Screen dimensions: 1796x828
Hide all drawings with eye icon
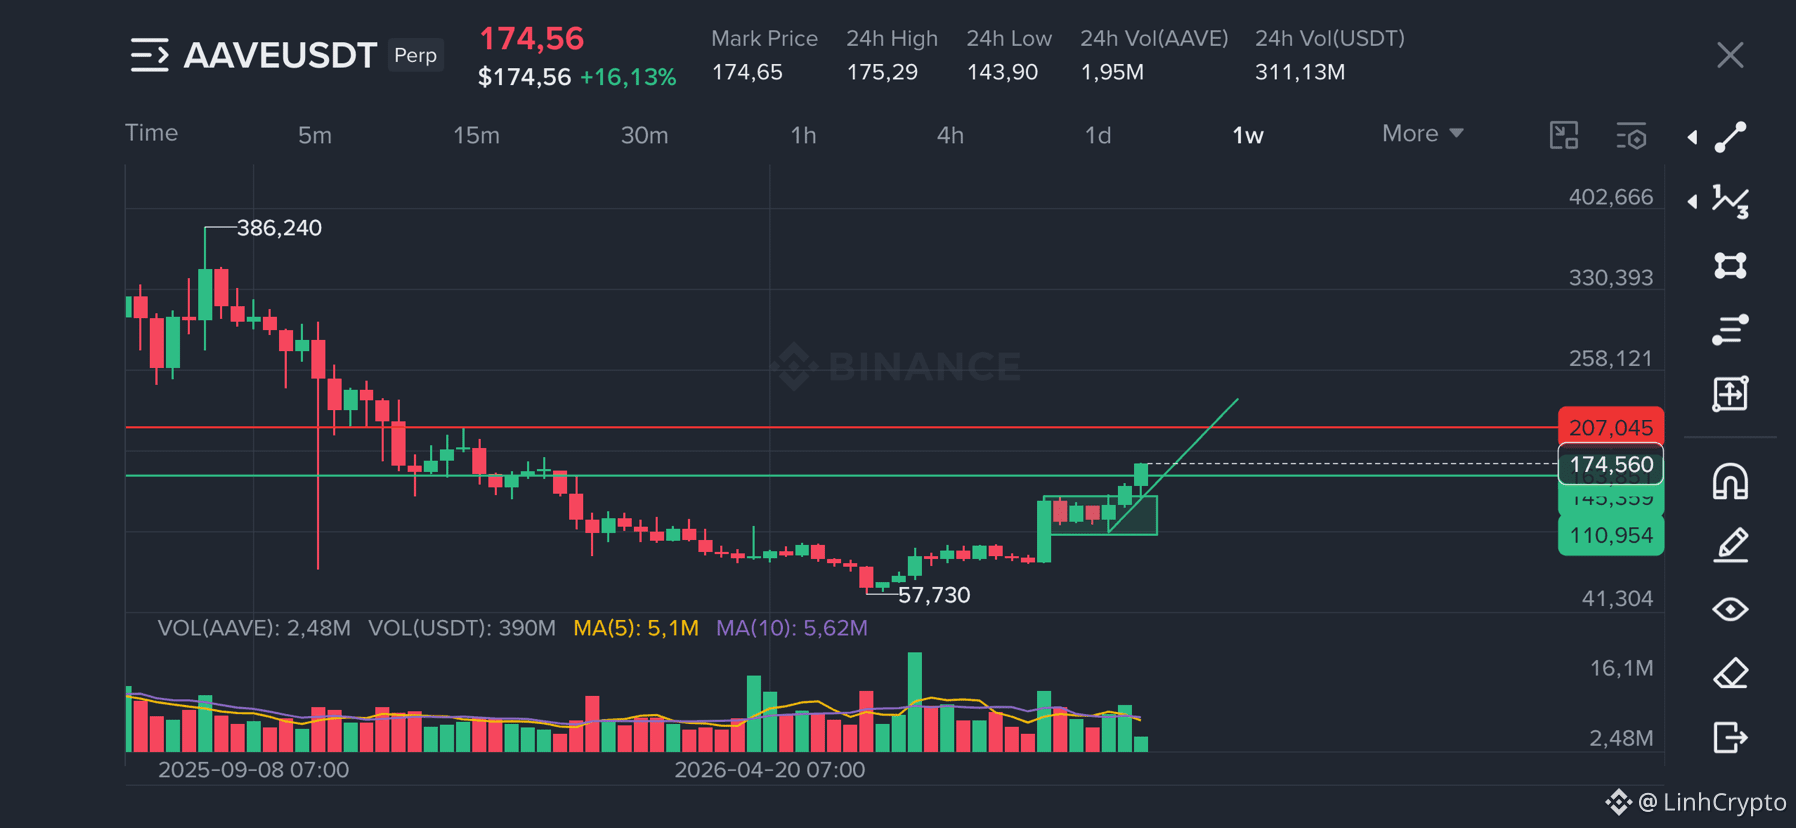coord(1731,609)
